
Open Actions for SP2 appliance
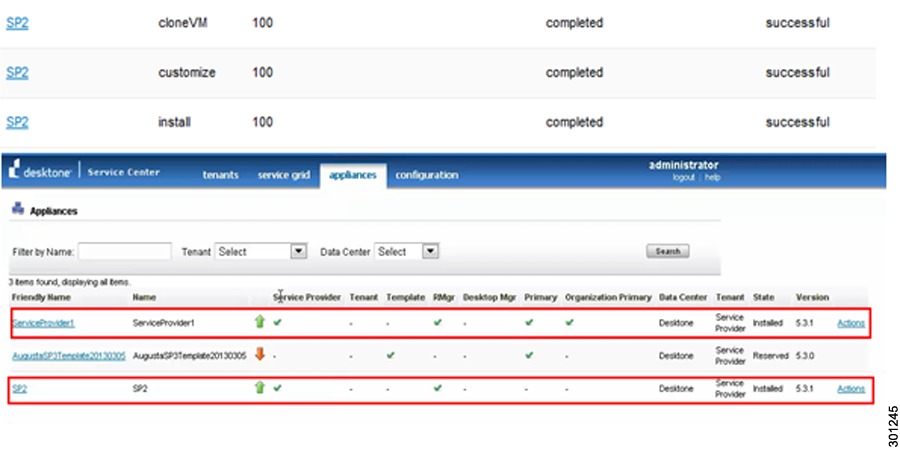(x=851, y=389)
